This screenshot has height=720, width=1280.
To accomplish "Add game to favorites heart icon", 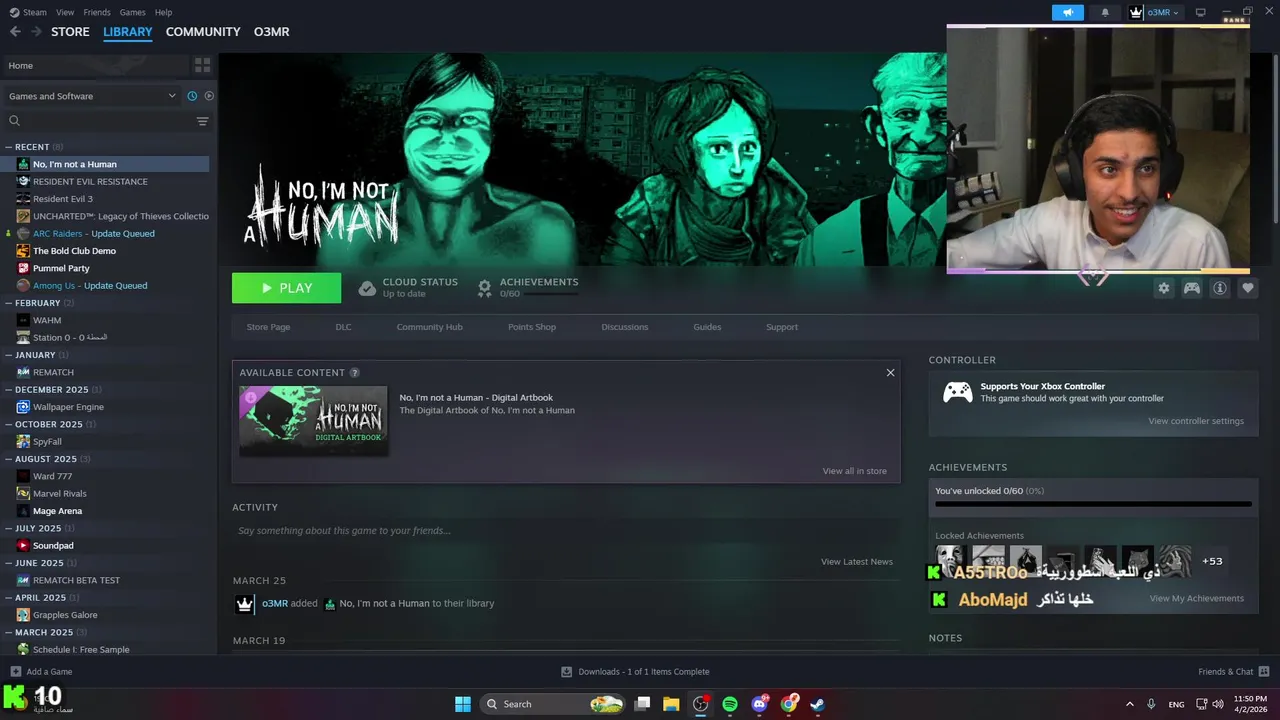I will (1248, 288).
